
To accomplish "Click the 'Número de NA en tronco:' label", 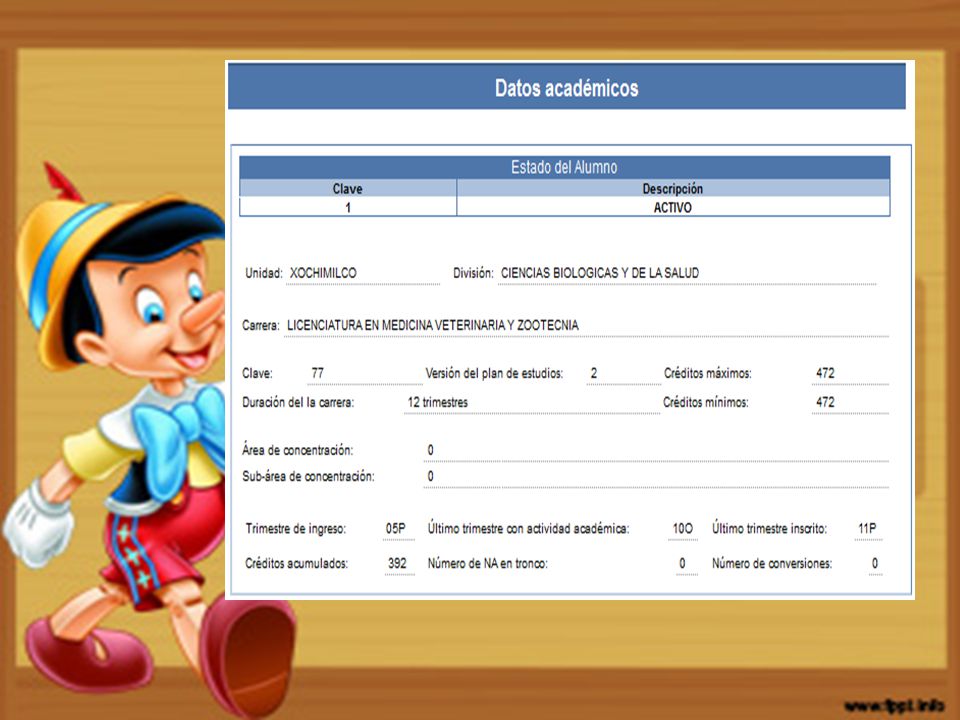I will (x=487, y=563).
